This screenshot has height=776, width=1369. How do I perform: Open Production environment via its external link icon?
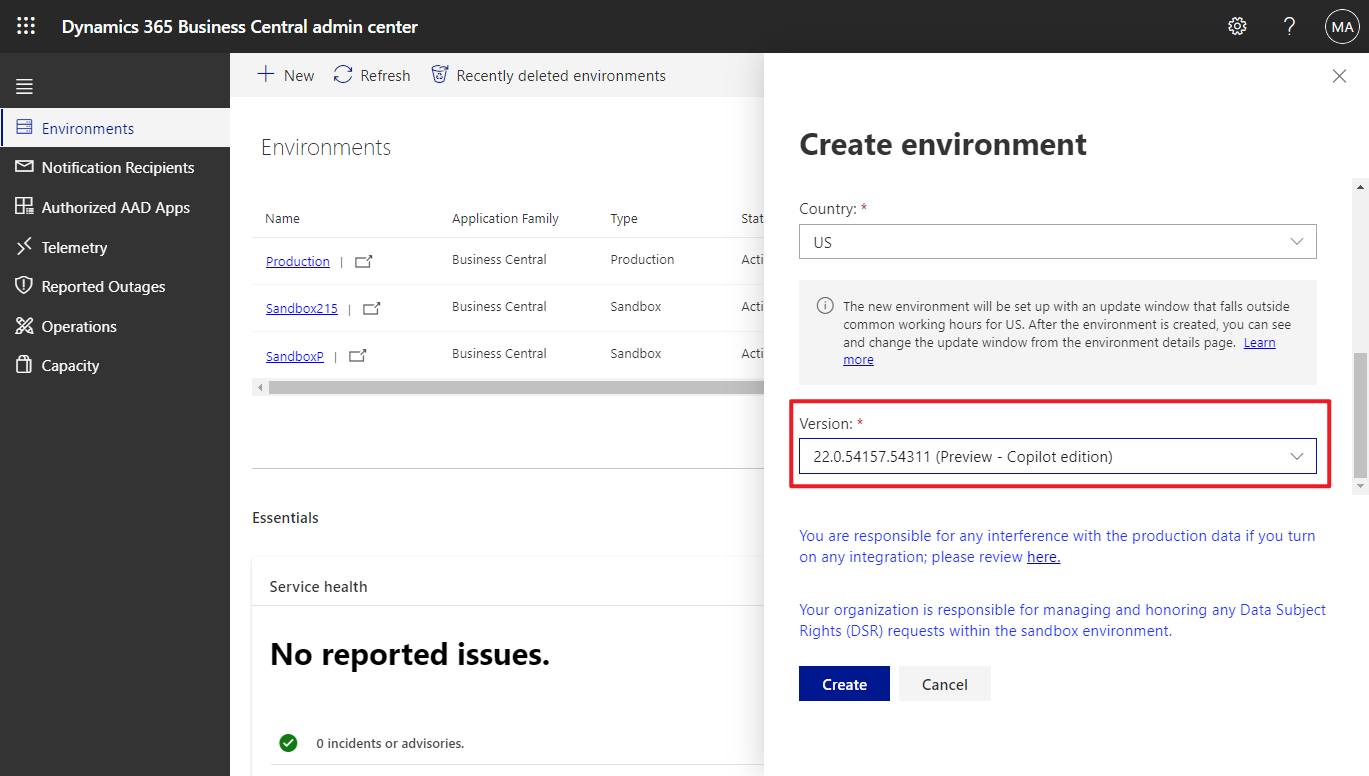[363, 260]
